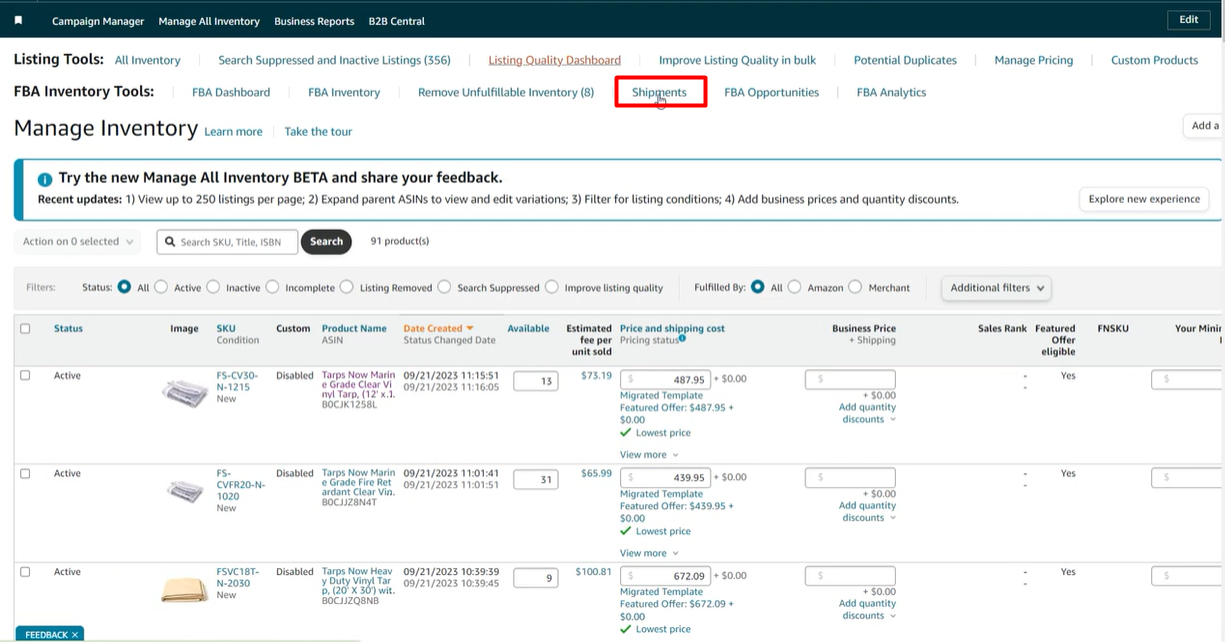Open the FS-CV30-N-1215 product thumbnail
This screenshot has height=642, width=1225.
pos(184,392)
